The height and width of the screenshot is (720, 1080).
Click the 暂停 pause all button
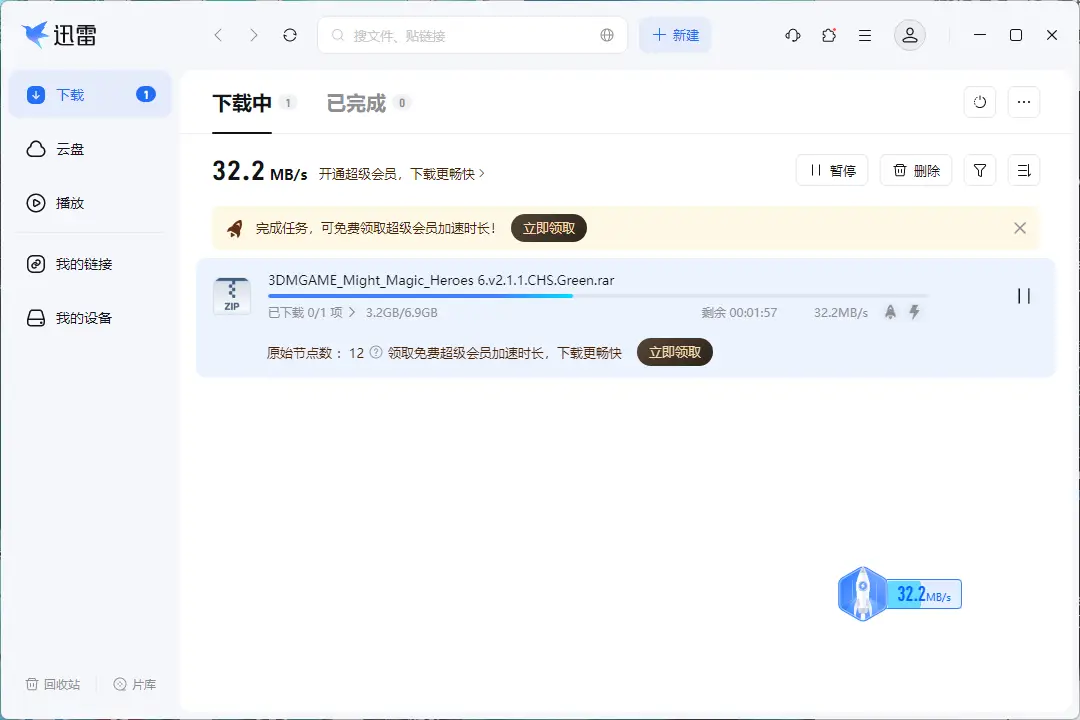(x=832, y=170)
